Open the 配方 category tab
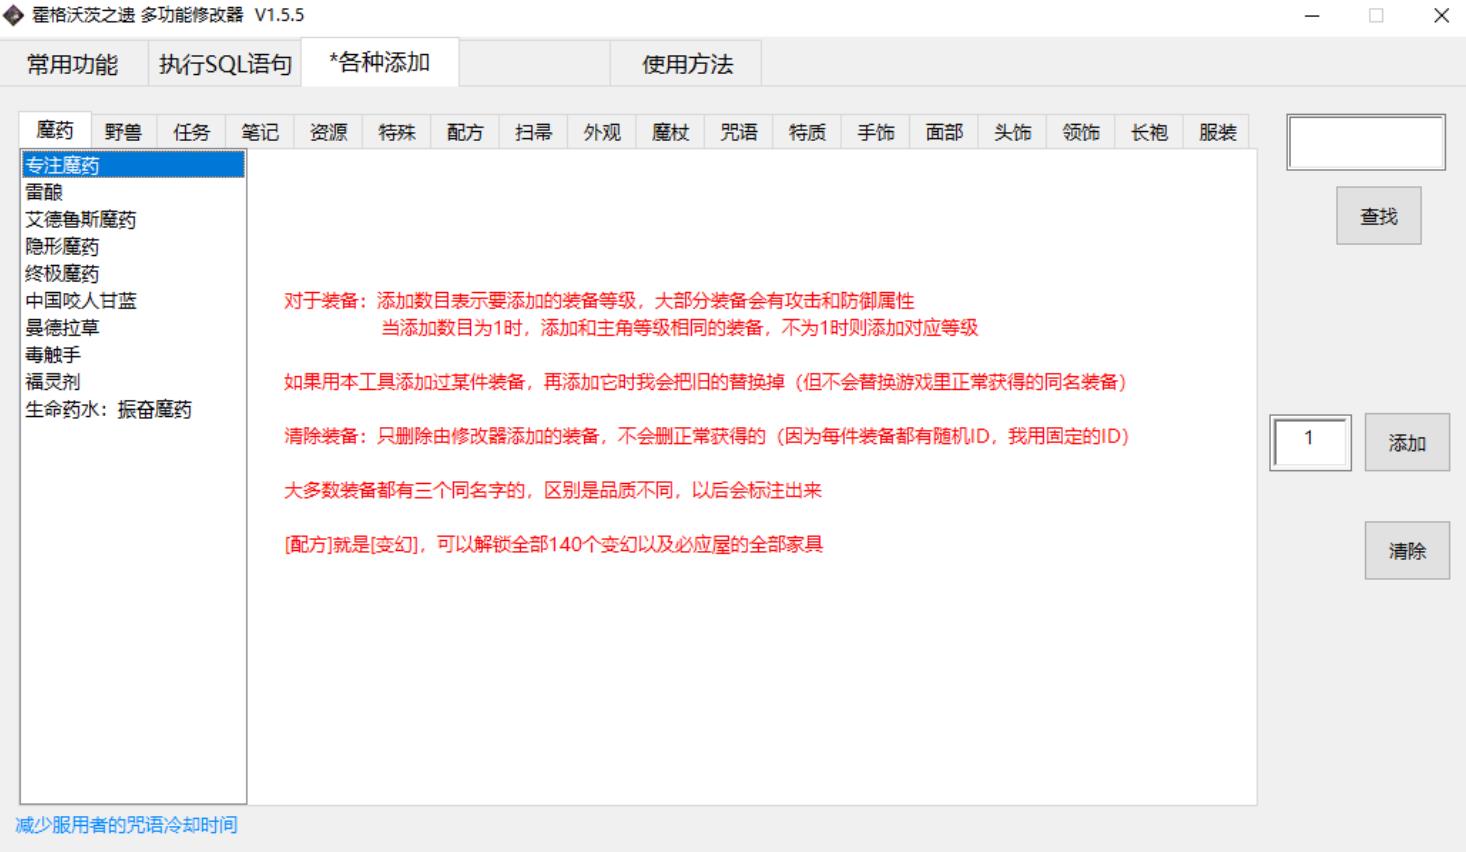 [465, 132]
